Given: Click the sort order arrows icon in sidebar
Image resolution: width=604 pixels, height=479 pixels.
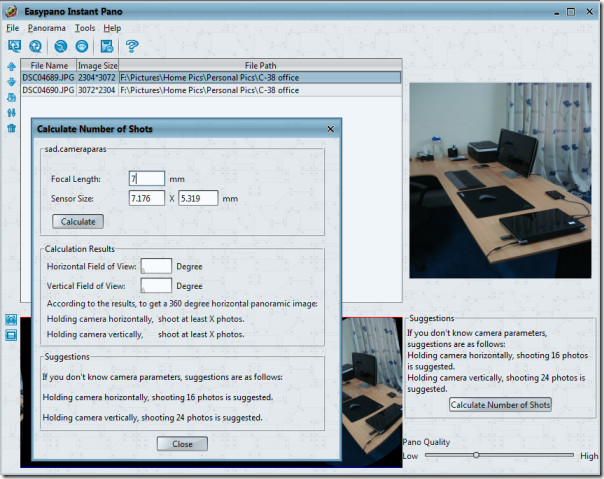Looking at the screenshot, I should coord(12,113).
